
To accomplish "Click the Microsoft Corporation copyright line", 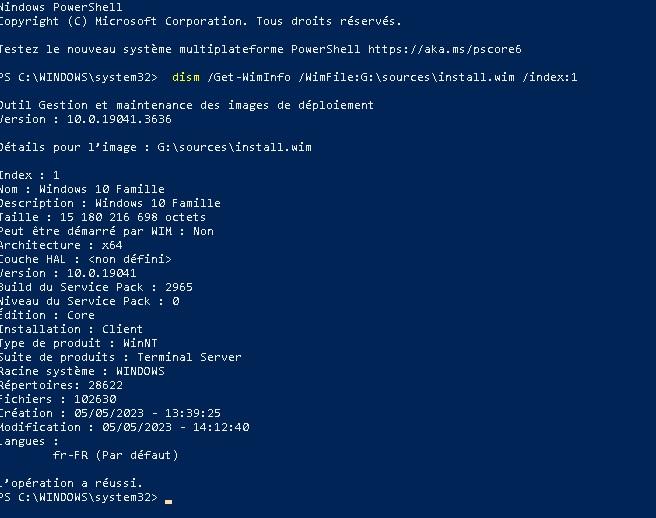I will 200,21.
